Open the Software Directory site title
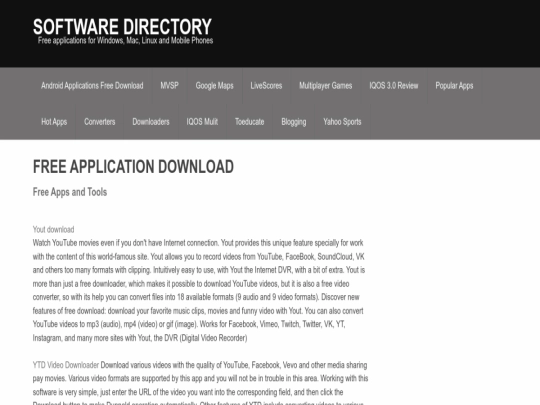Screen dimensions: 540x405 coord(122,27)
